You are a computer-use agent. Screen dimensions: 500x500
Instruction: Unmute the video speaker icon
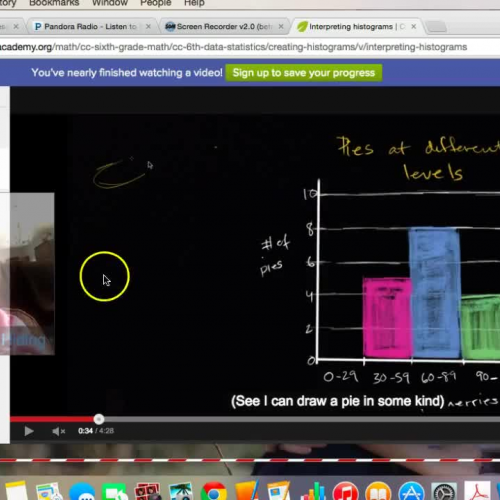pos(58,431)
